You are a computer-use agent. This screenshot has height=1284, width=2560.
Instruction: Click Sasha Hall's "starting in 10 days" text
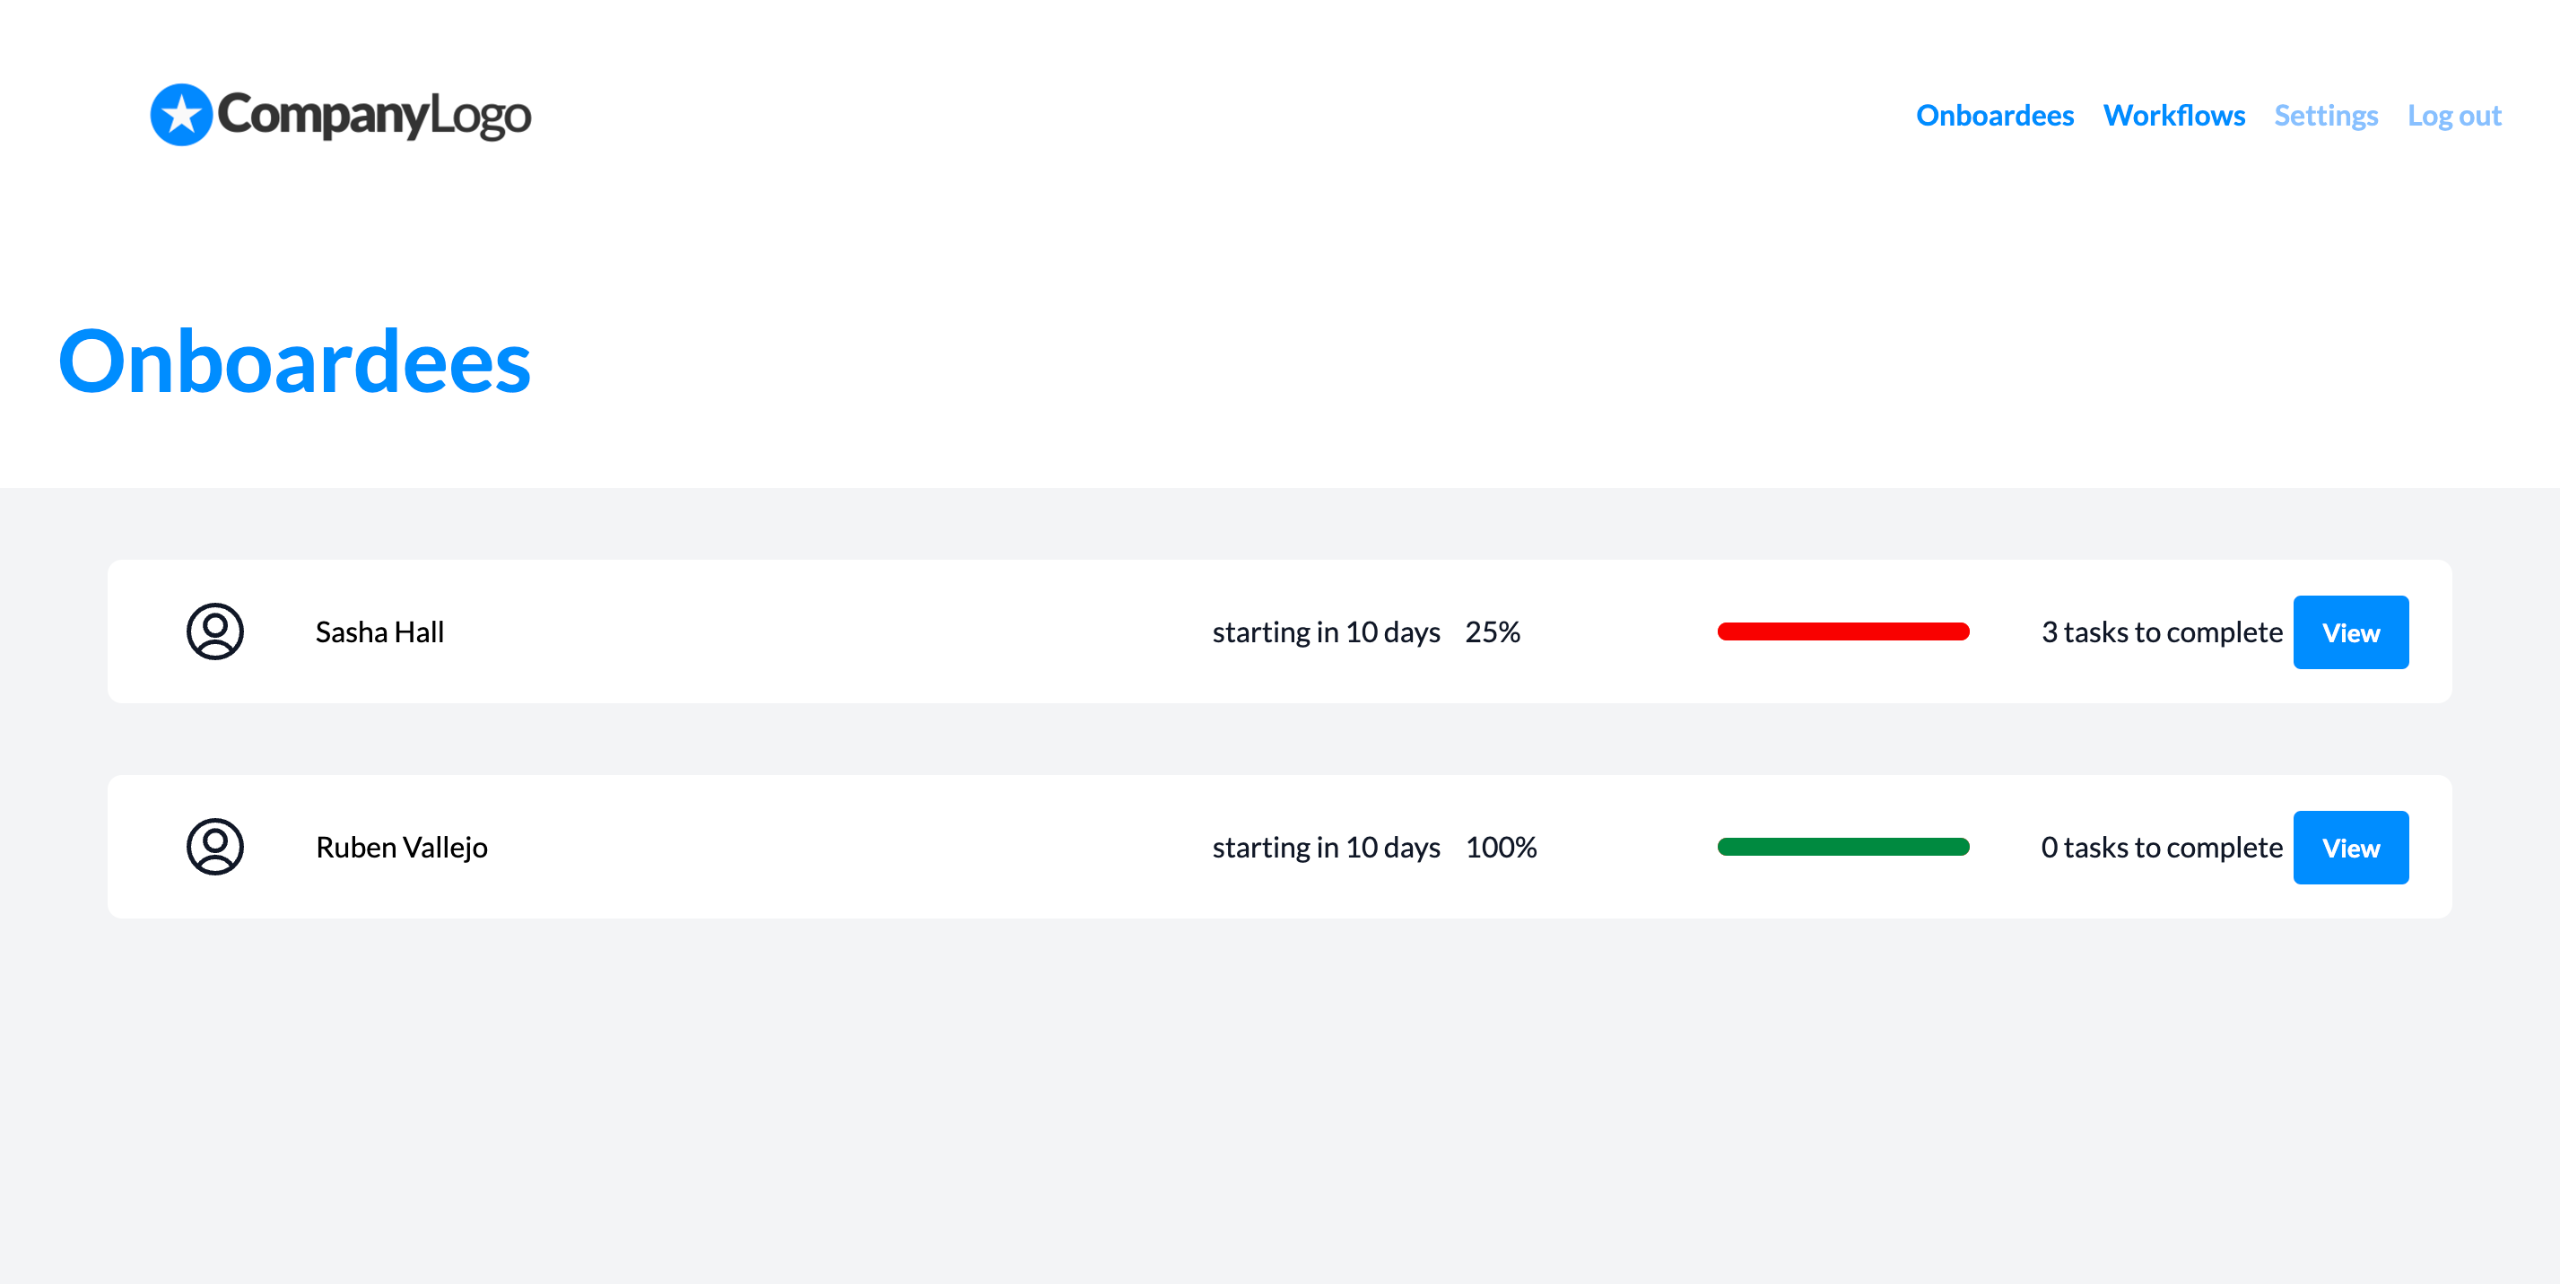1326,632
